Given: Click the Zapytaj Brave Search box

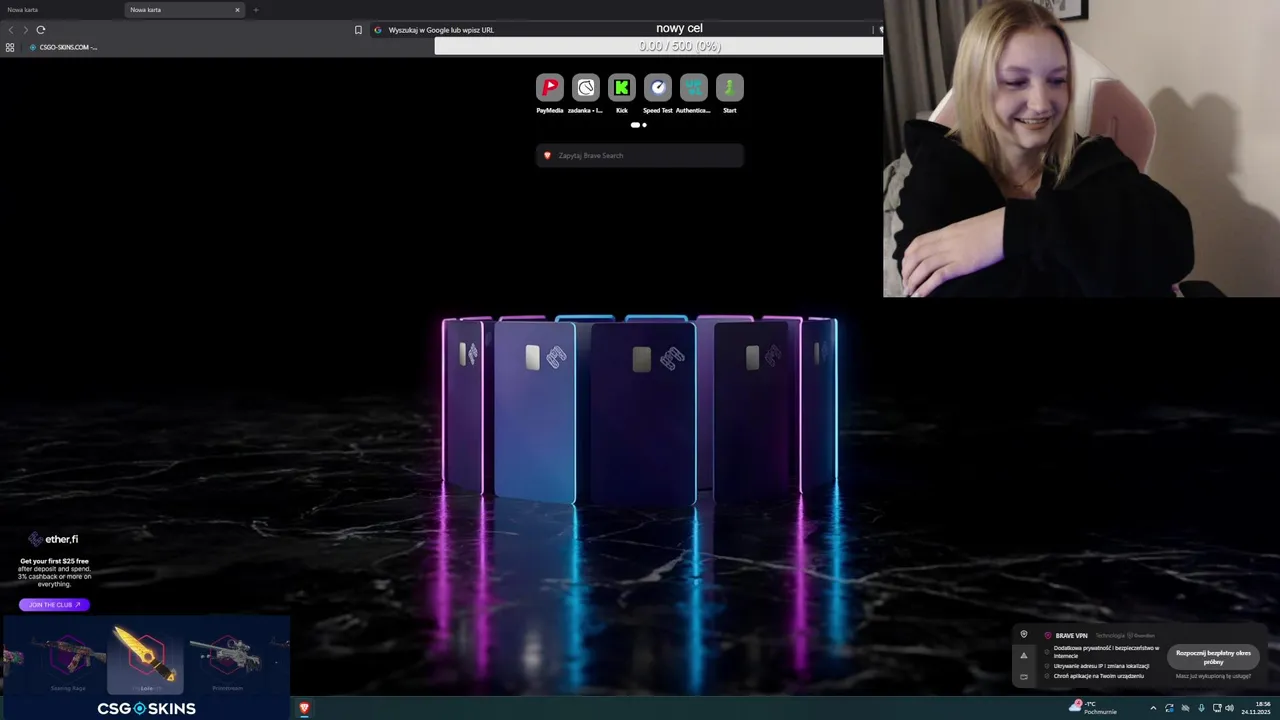Looking at the screenshot, I should click(640, 155).
